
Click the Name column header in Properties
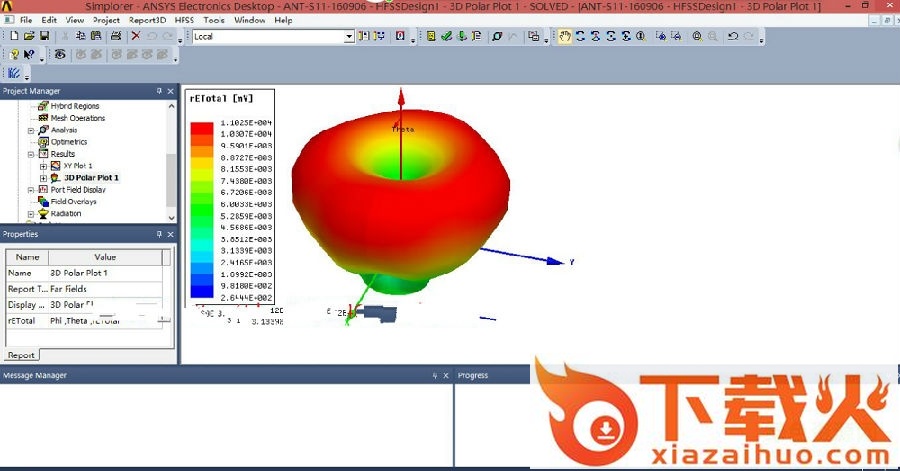[x=27, y=257]
